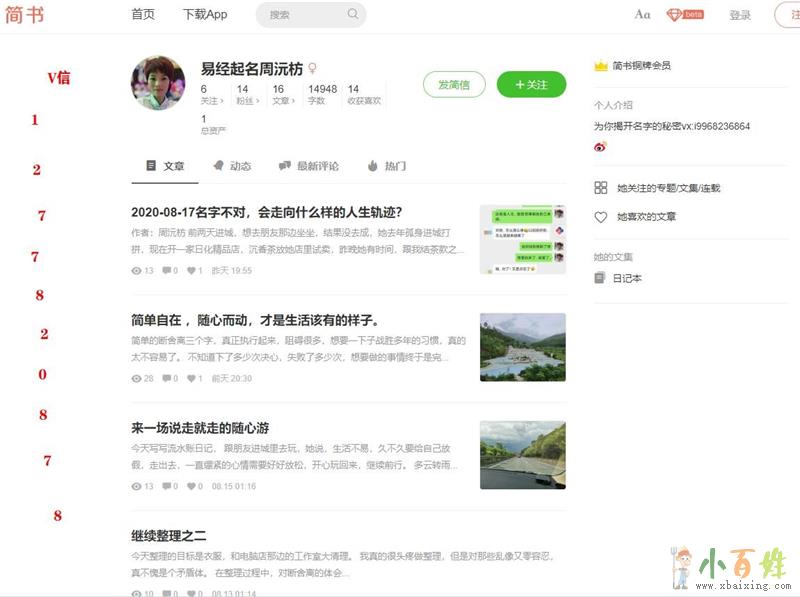Expand the 粉丝 count arrow

coord(259,101)
